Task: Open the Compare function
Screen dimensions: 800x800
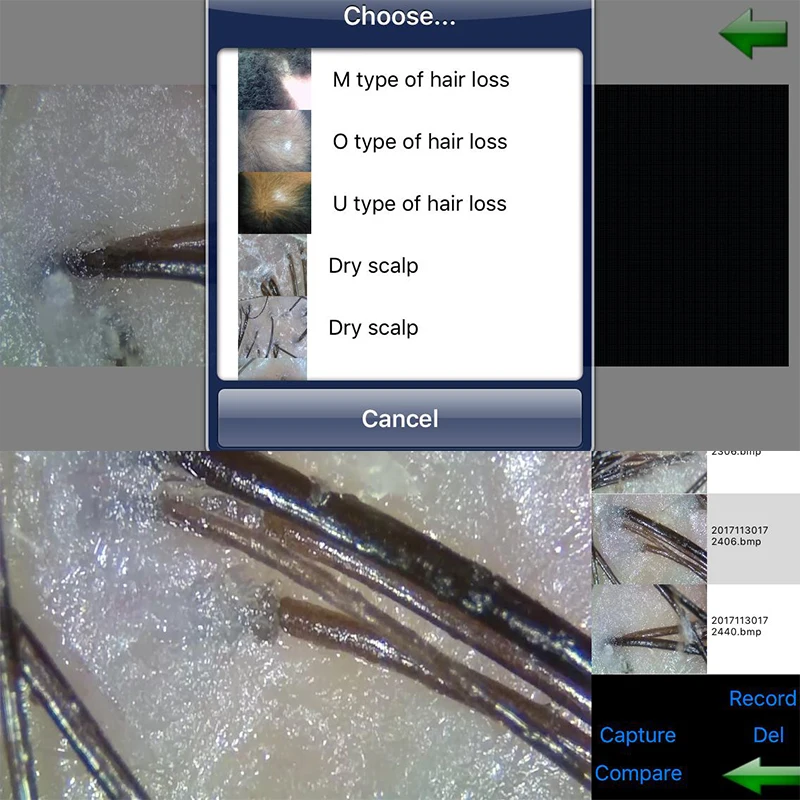Action: pyautogui.click(x=638, y=773)
